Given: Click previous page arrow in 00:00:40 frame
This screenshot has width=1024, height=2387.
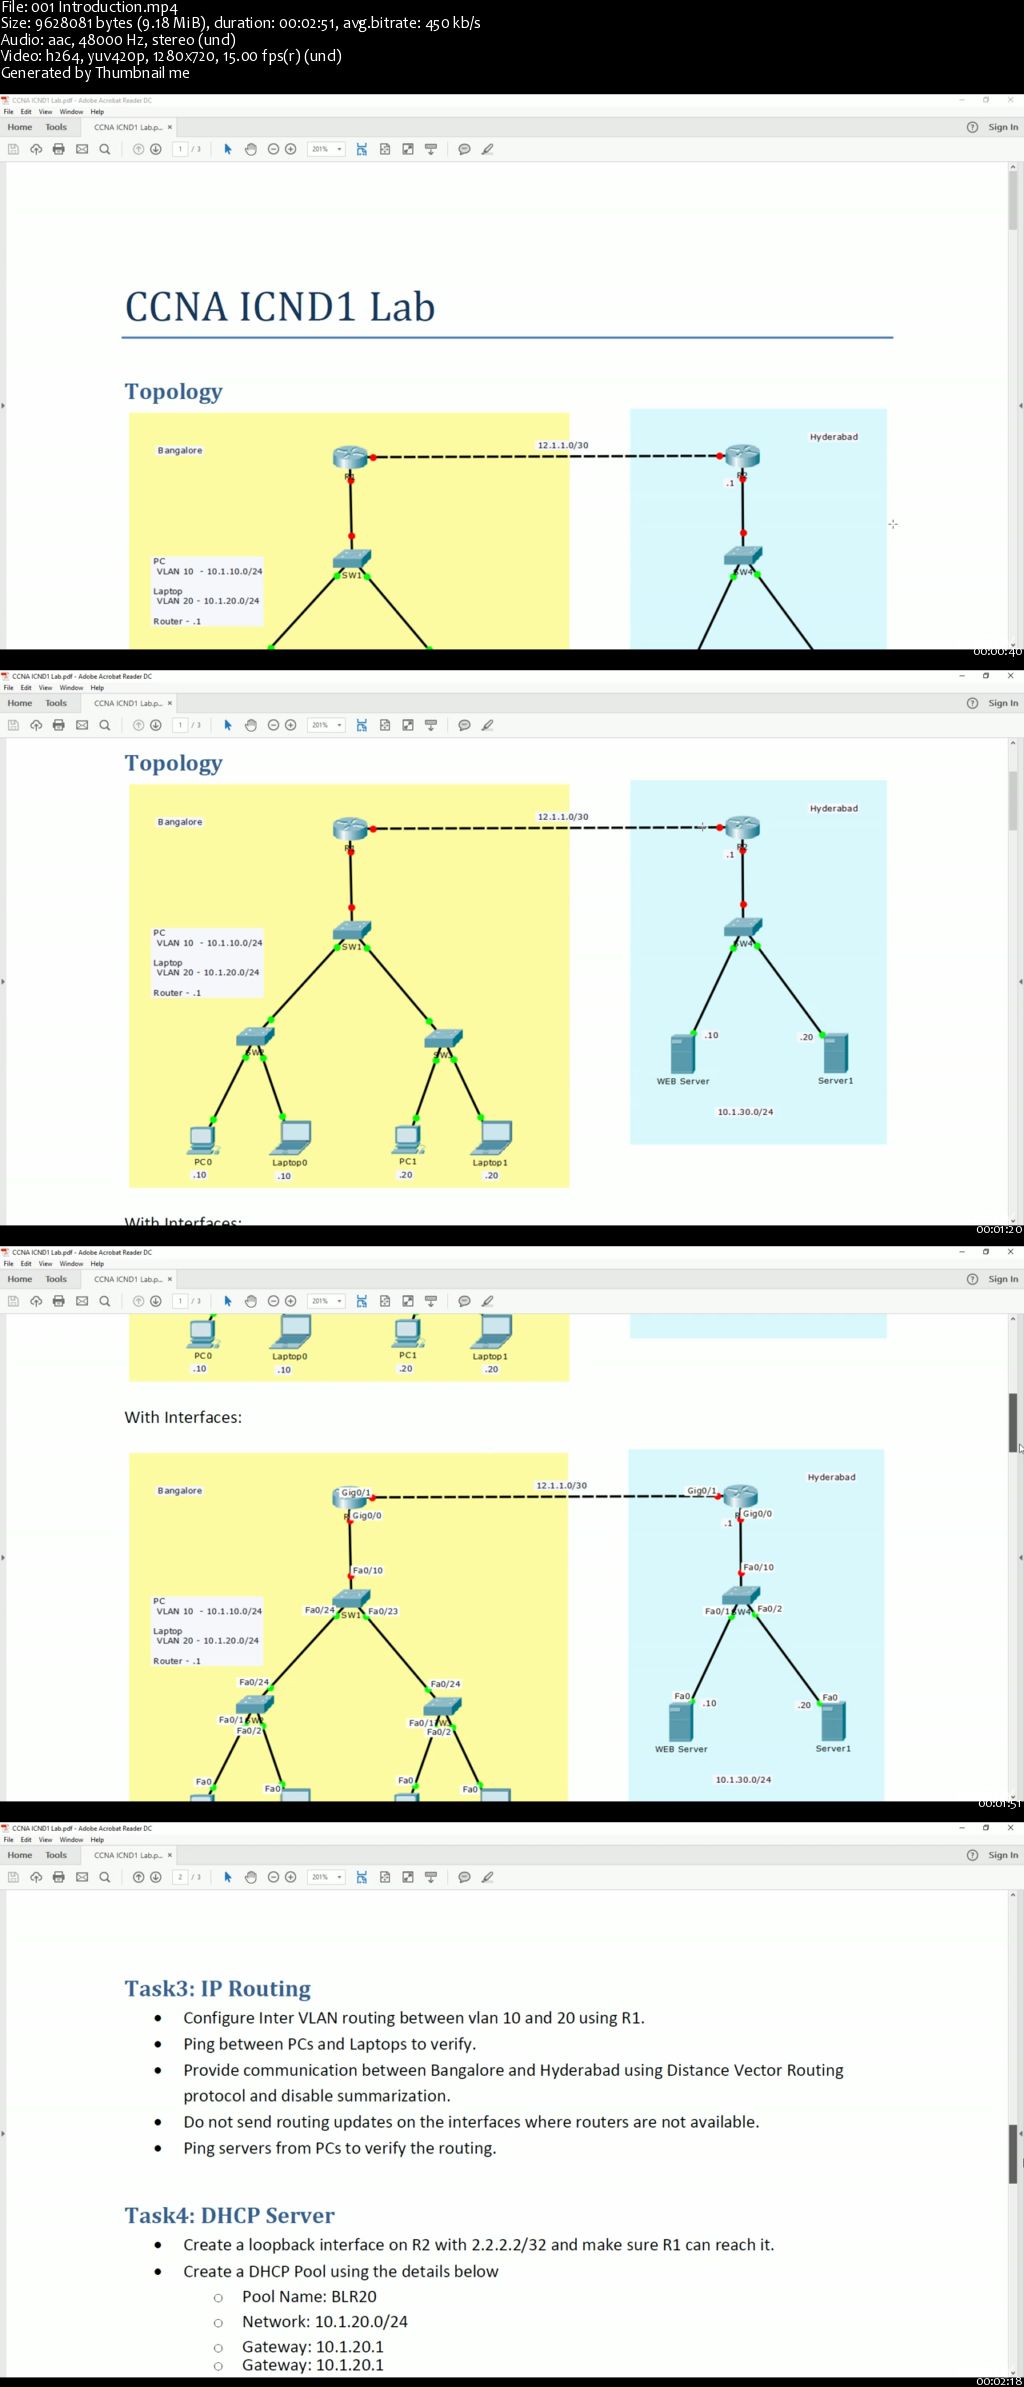Looking at the screenshot, I should pos(139,149).
